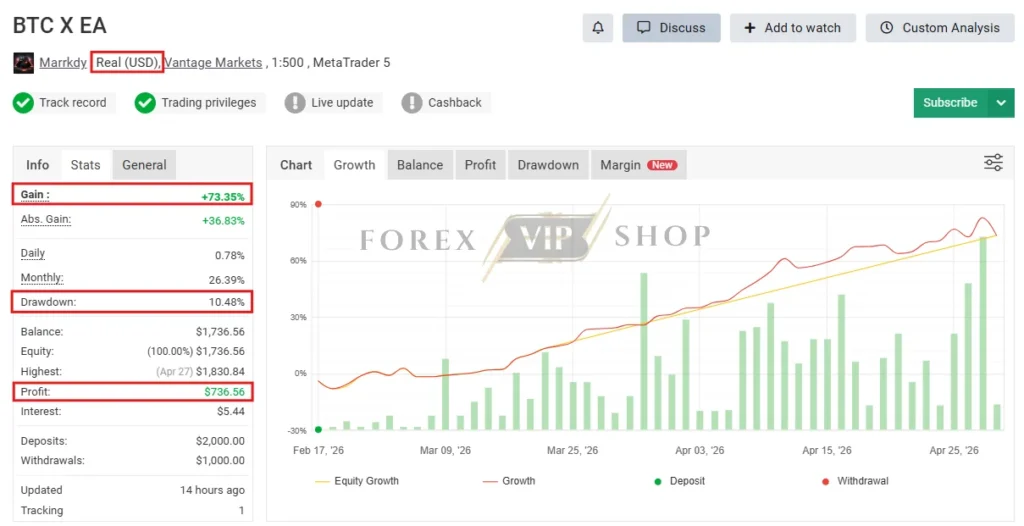Open the Vantage Markets link
This screenshot has width=1024, height=526.
pyautogui.click(x=214, y=63)
